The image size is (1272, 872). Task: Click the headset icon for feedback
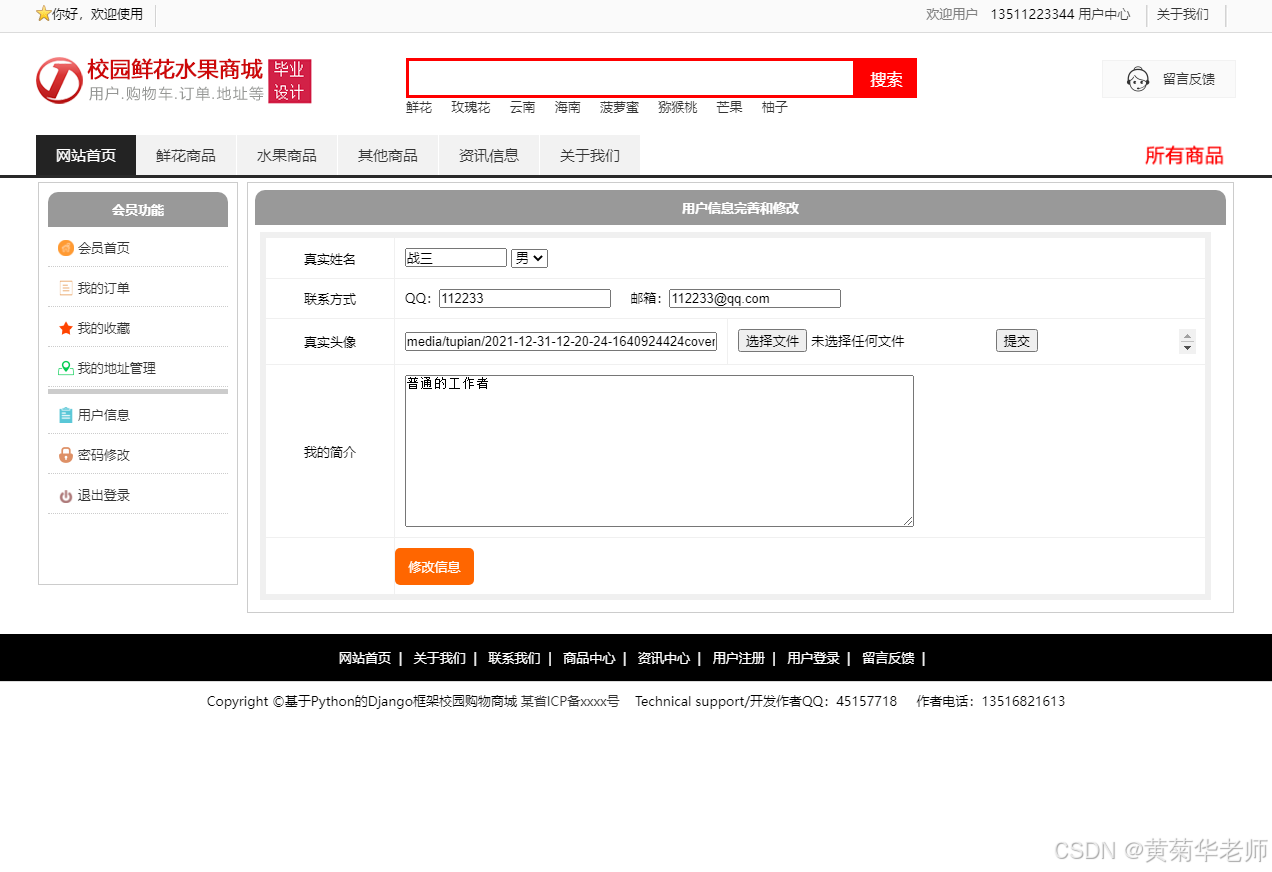[x=1138, y=79]
